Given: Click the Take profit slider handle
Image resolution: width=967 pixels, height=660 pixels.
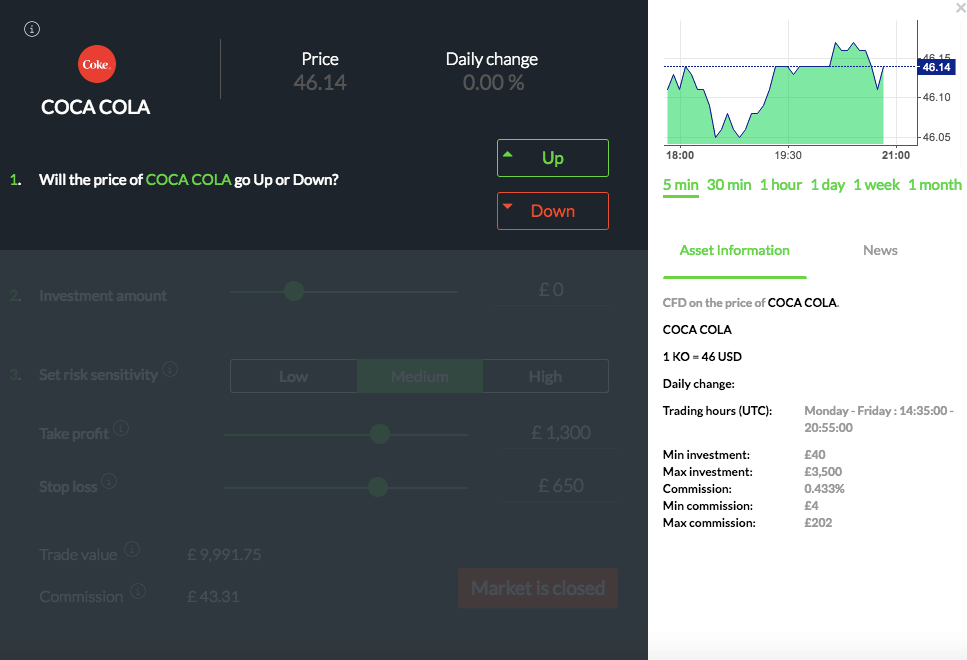Looking at the screenshot, I should [380, 434].
